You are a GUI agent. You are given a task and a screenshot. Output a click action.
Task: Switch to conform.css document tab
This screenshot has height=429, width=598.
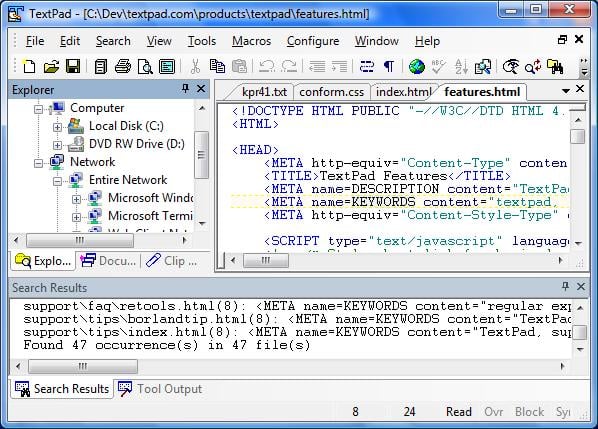[x=331, y=92]
